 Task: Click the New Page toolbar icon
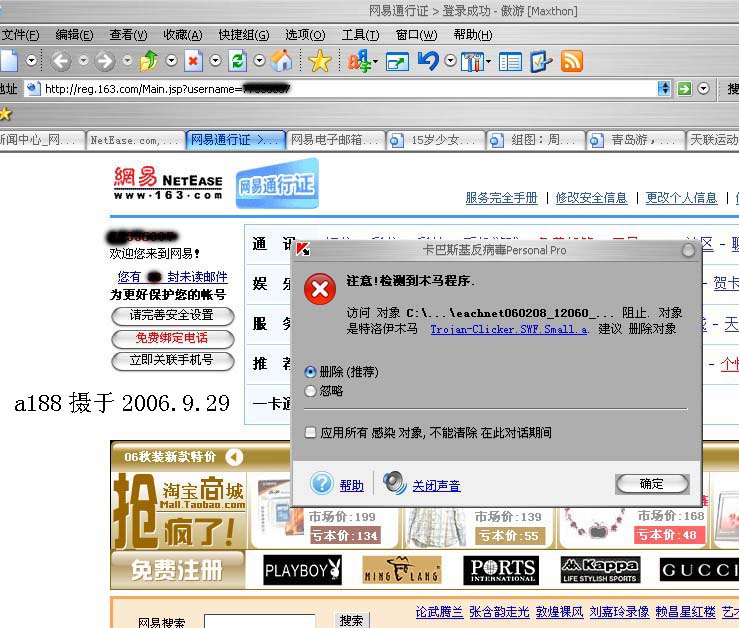pos(8,61)
